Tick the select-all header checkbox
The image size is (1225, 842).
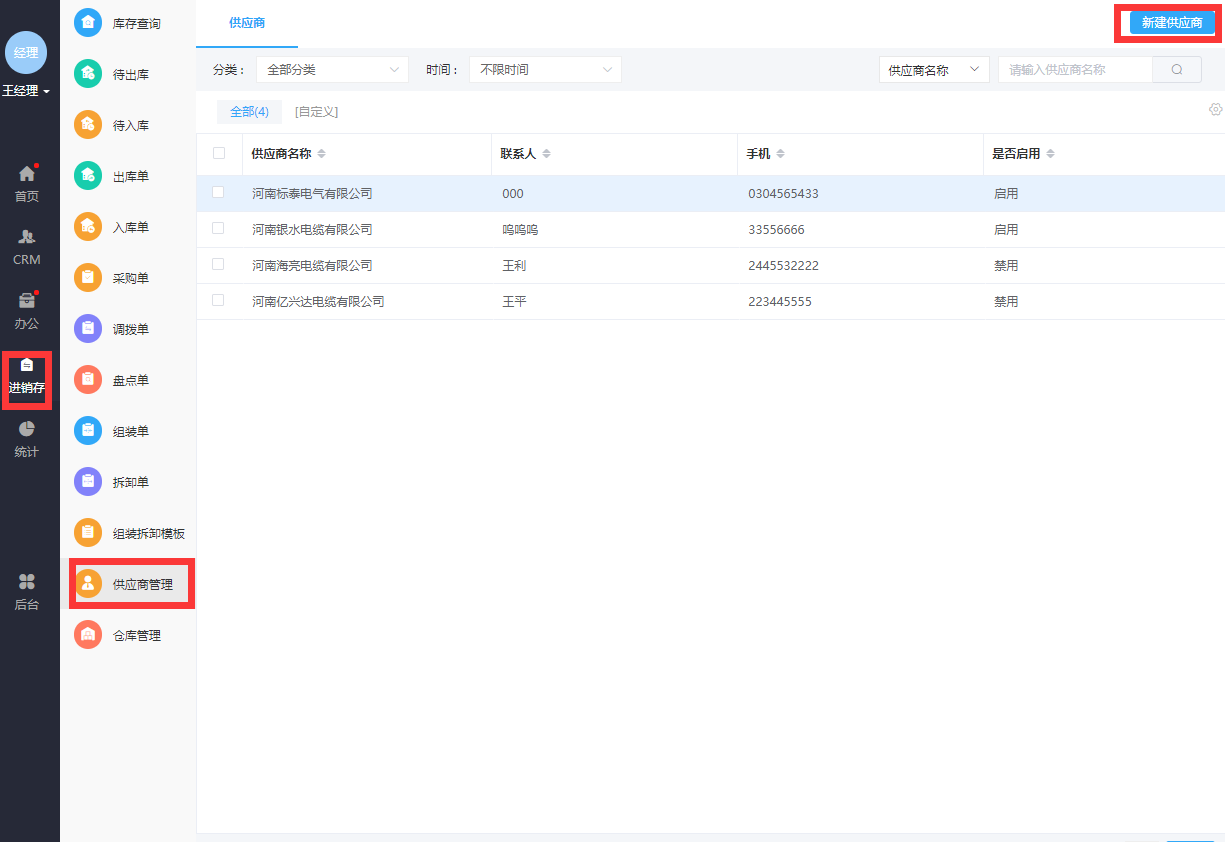(219, 153)
